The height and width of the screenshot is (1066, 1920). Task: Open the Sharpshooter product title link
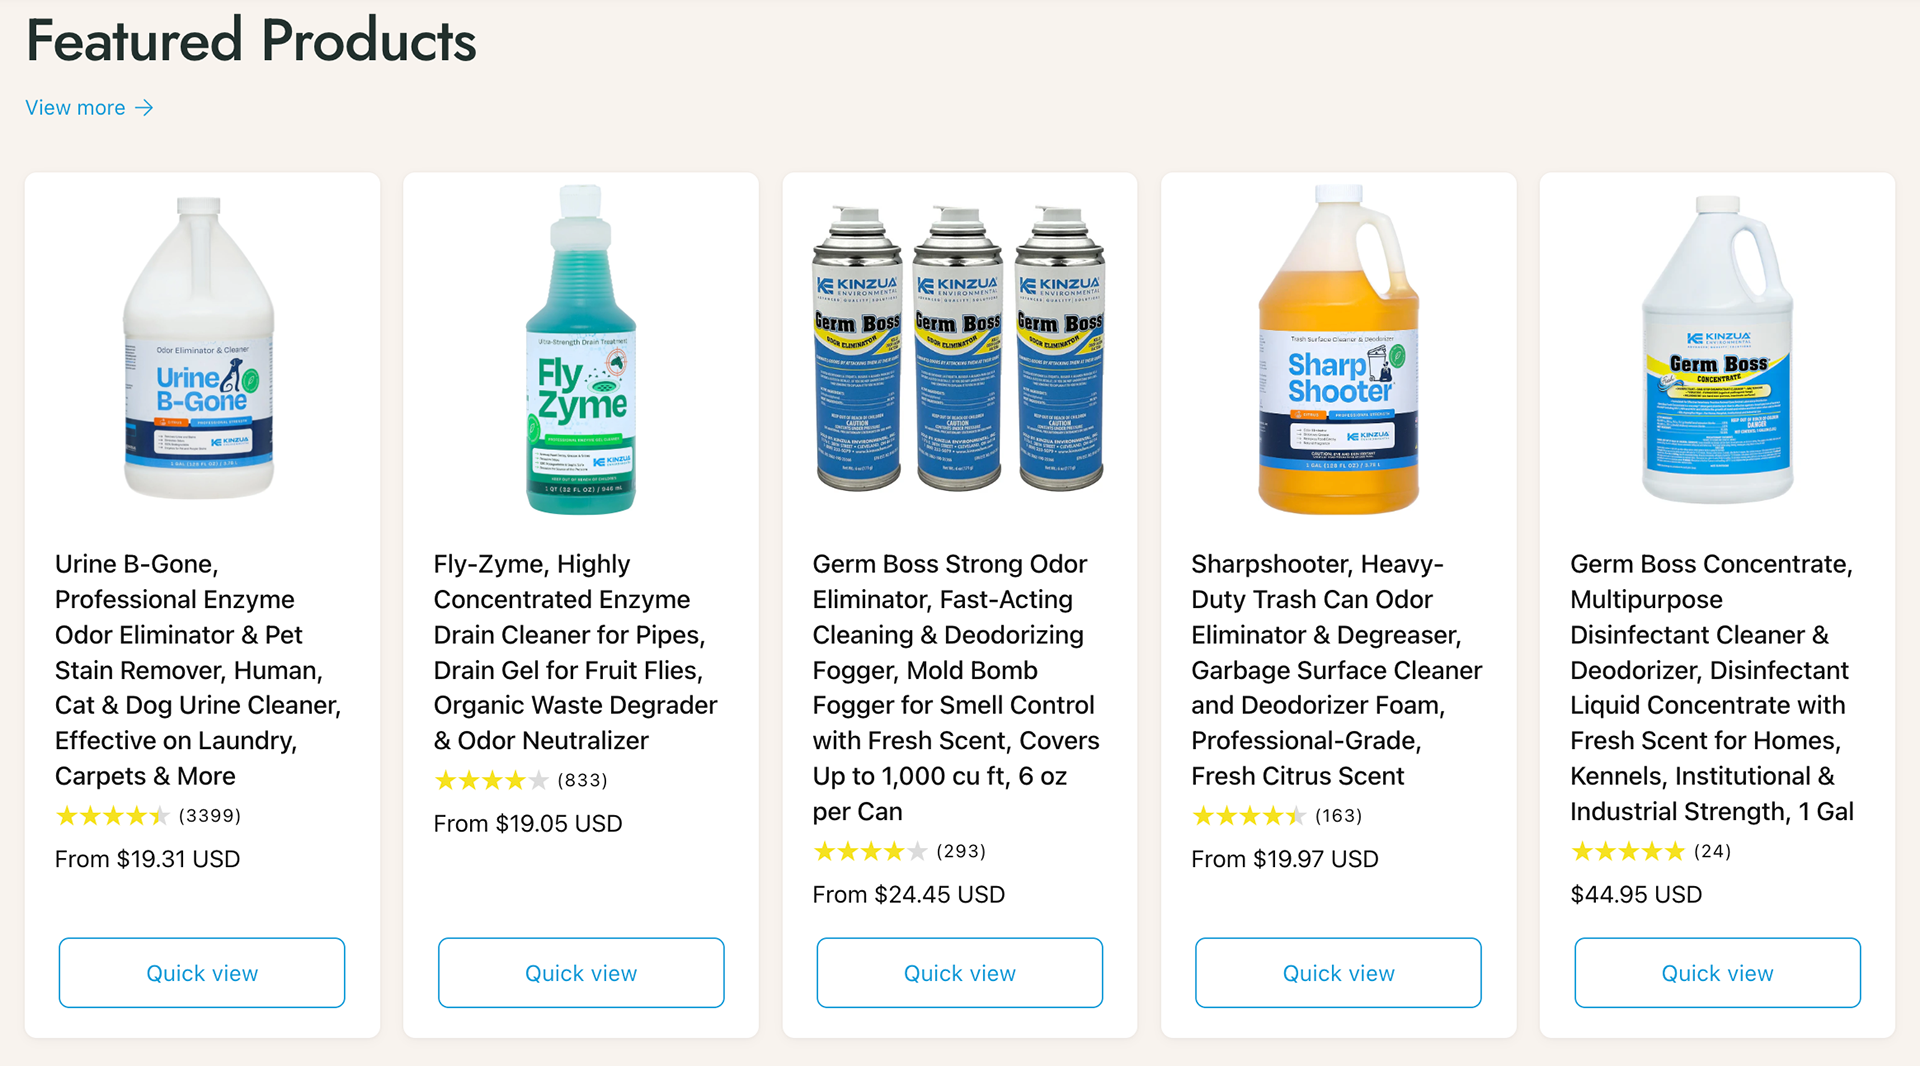point(1336,670)
